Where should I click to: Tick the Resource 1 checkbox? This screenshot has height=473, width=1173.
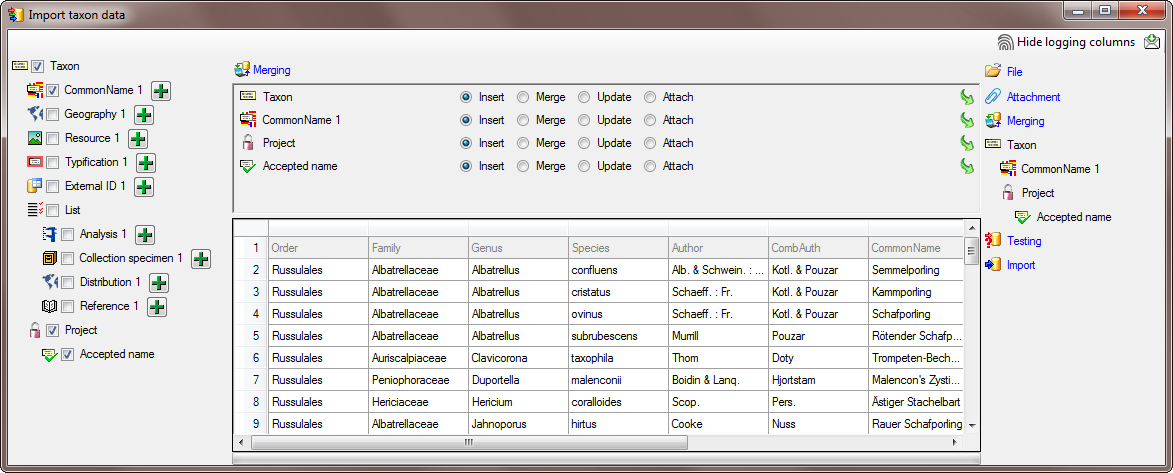coord(53,139)
